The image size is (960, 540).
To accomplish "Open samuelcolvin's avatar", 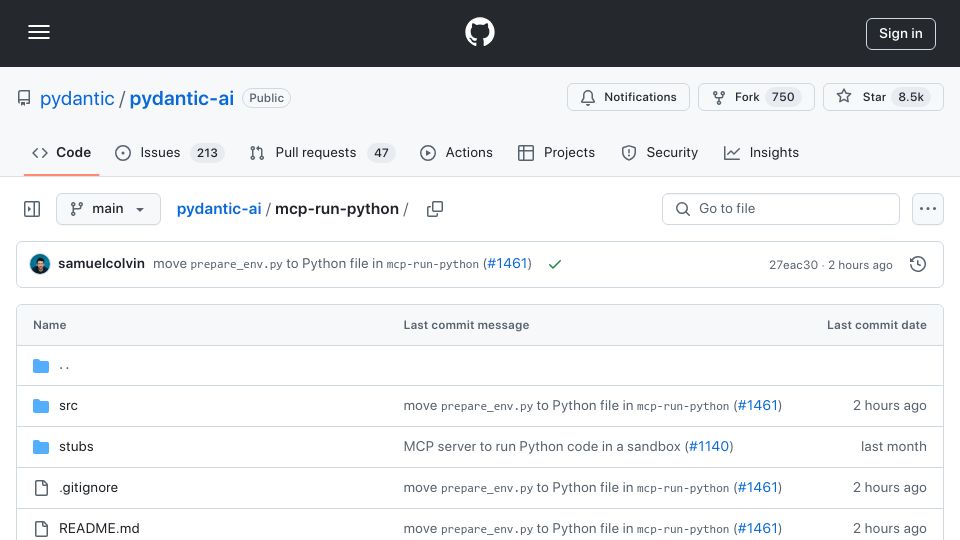I will coord(40,264).
